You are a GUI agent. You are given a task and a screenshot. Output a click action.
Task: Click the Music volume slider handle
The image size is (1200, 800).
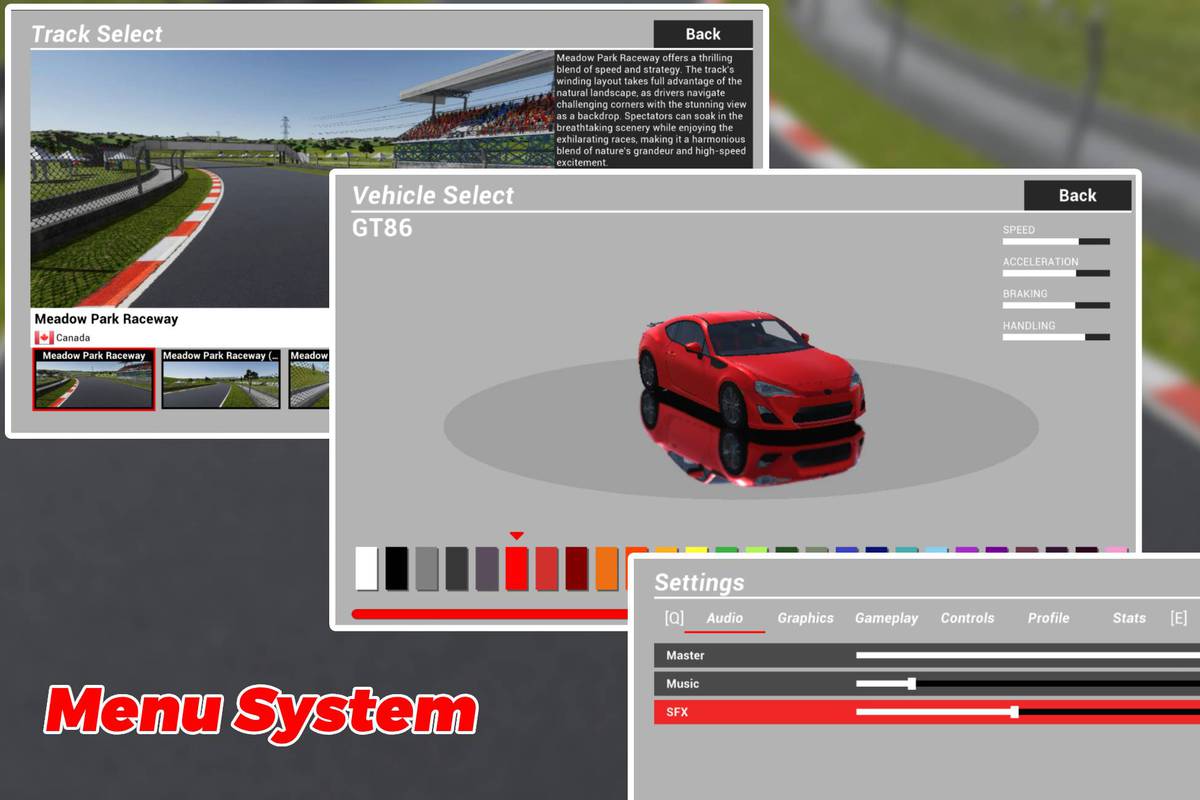click(910, 684)
